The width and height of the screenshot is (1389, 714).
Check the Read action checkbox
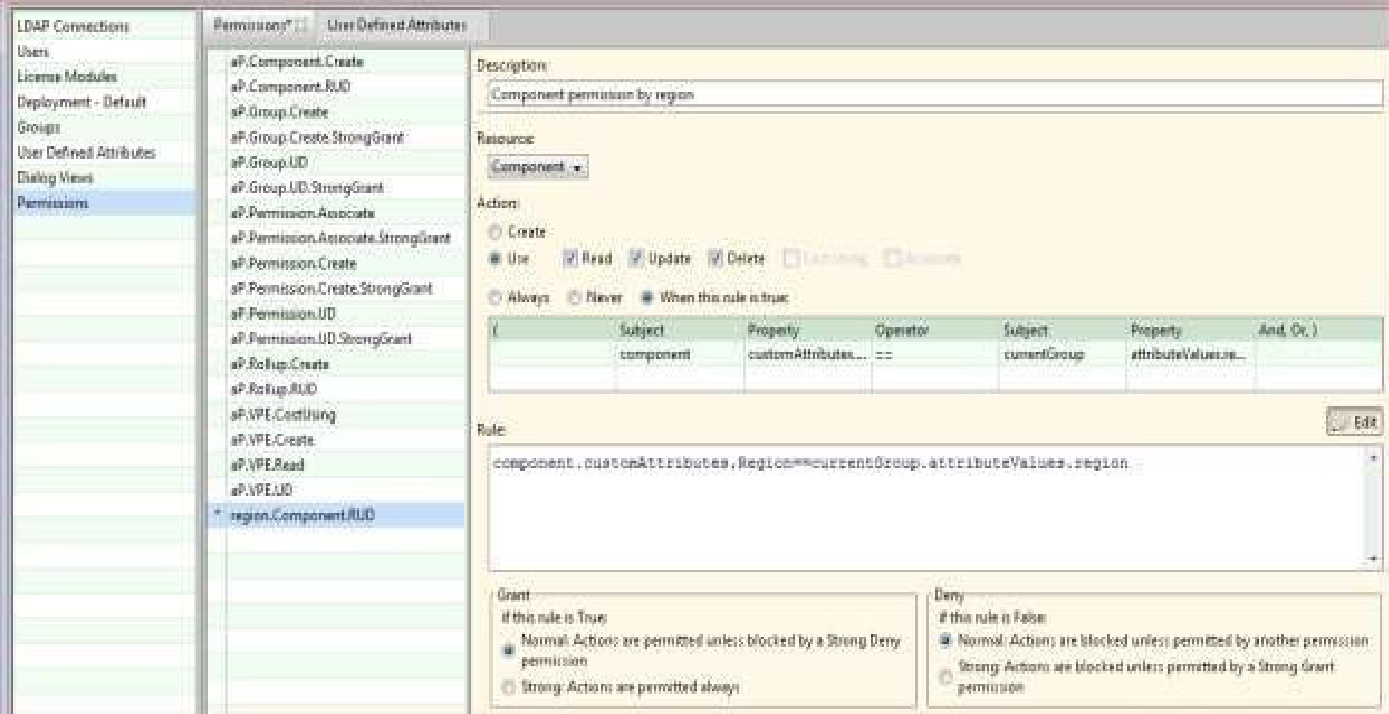570,258
